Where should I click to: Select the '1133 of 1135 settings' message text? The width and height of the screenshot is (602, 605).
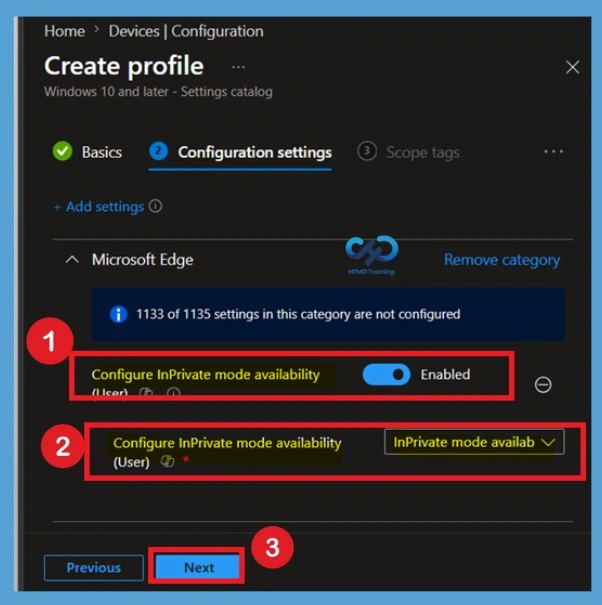298,314
